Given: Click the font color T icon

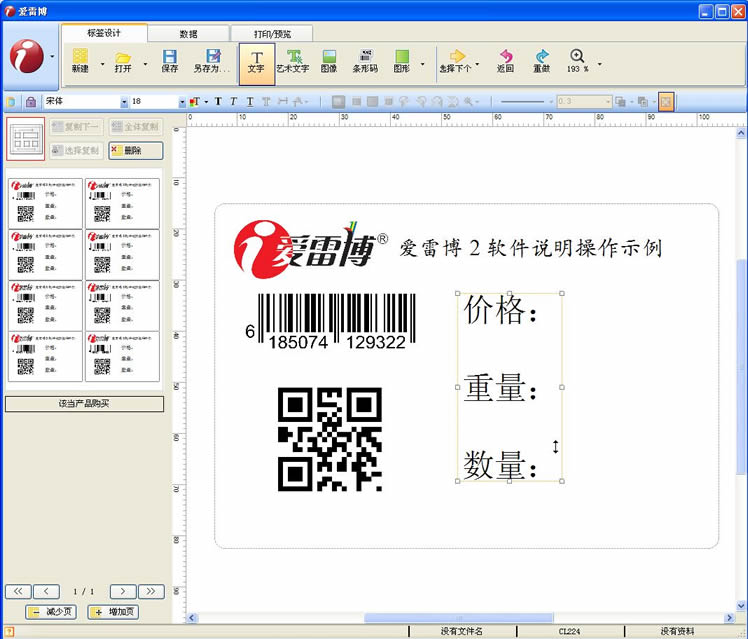Looking at the screenshot, I should tap(195, 102).
